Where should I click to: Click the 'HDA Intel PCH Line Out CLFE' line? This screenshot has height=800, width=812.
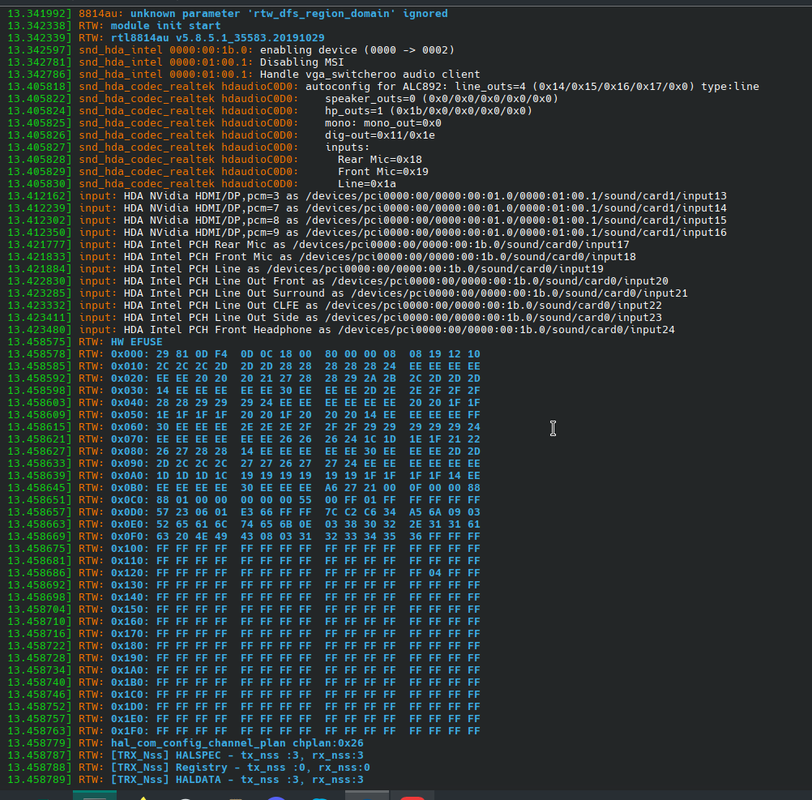point(335,306)
